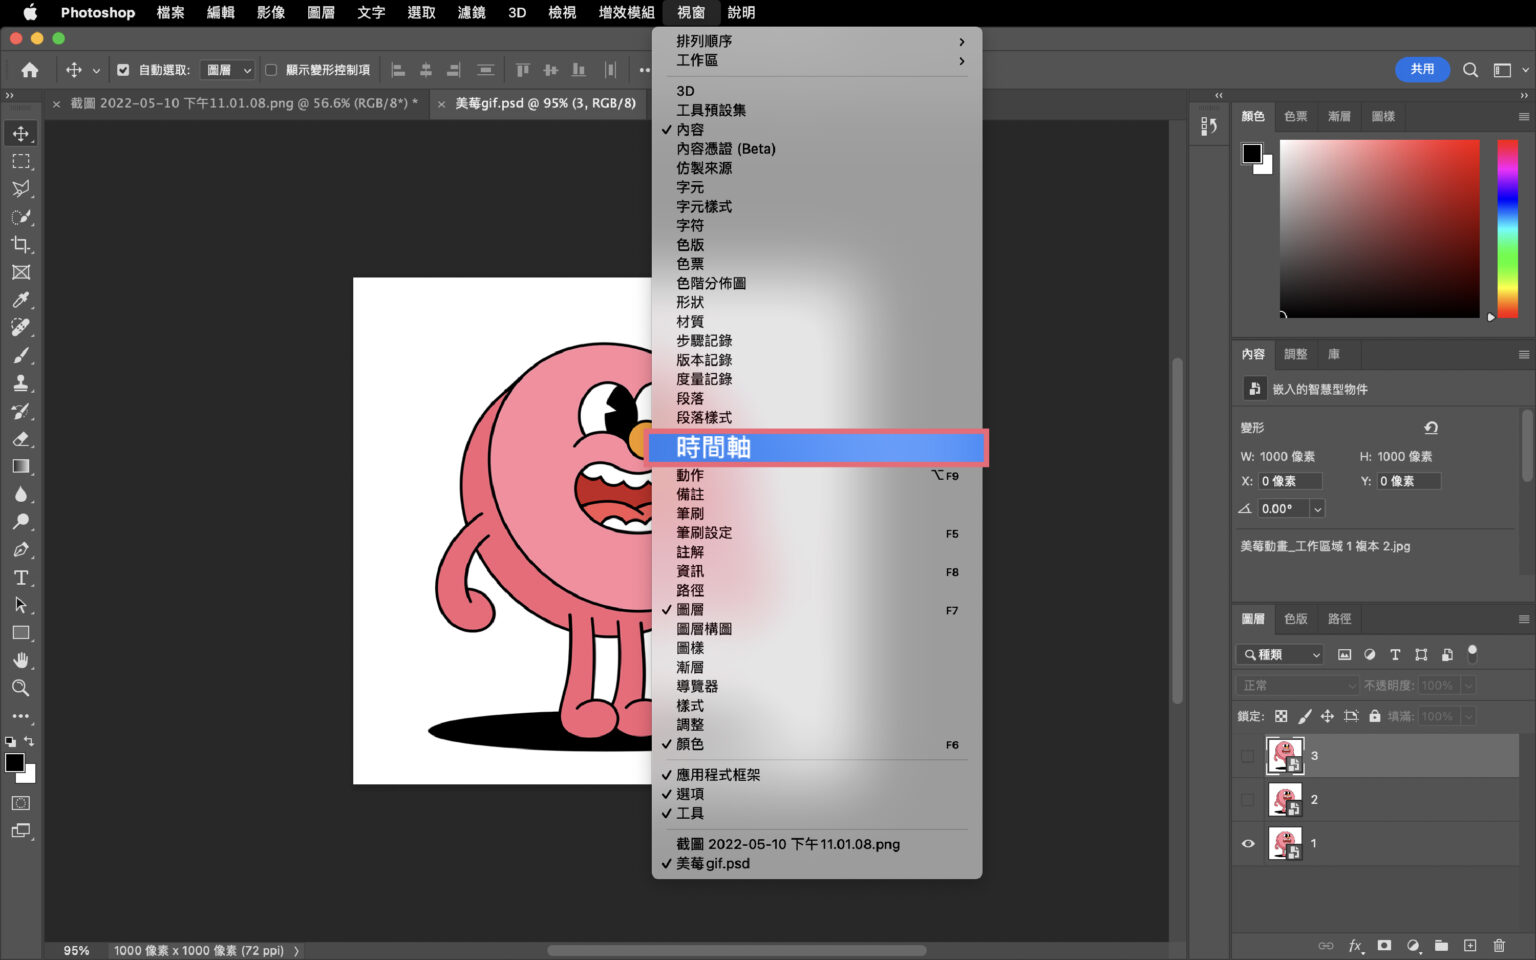The image size is (1536, 960).
Task: Select the Zoom tool
Action: pos(21,688)
